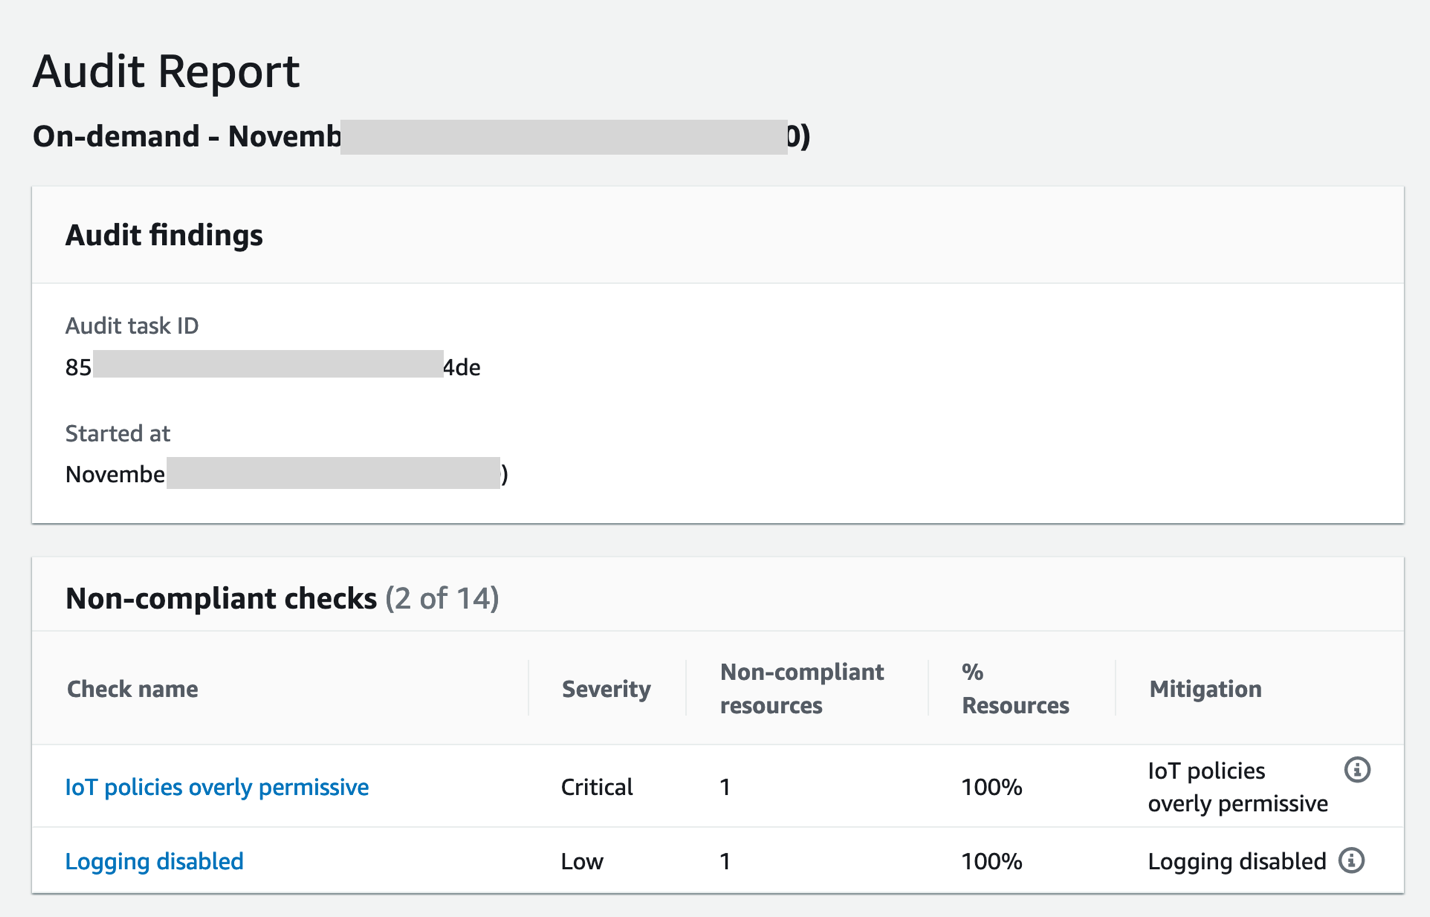Open info icon for IoT policies mitigation
Viewport: 1430px width, 917px height.
(x=1356, y=770)
